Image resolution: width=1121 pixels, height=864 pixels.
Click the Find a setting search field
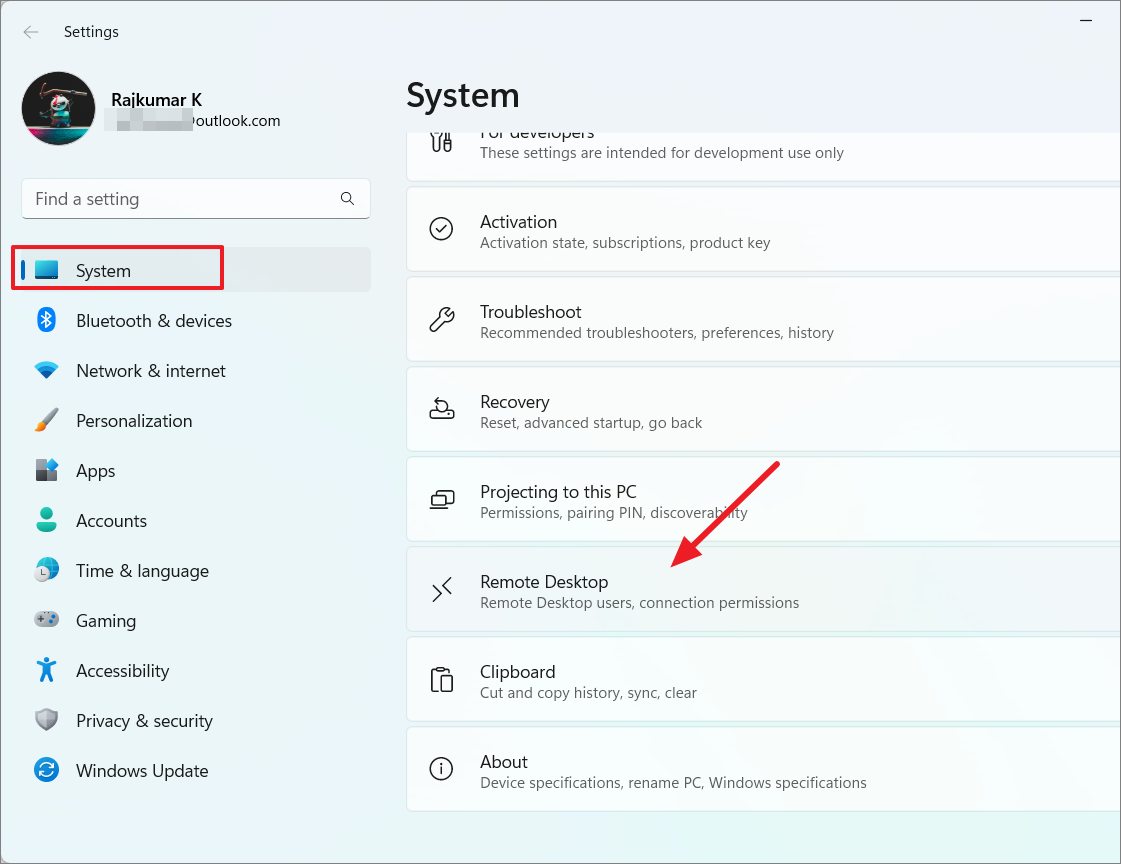[x=196, y=199]
